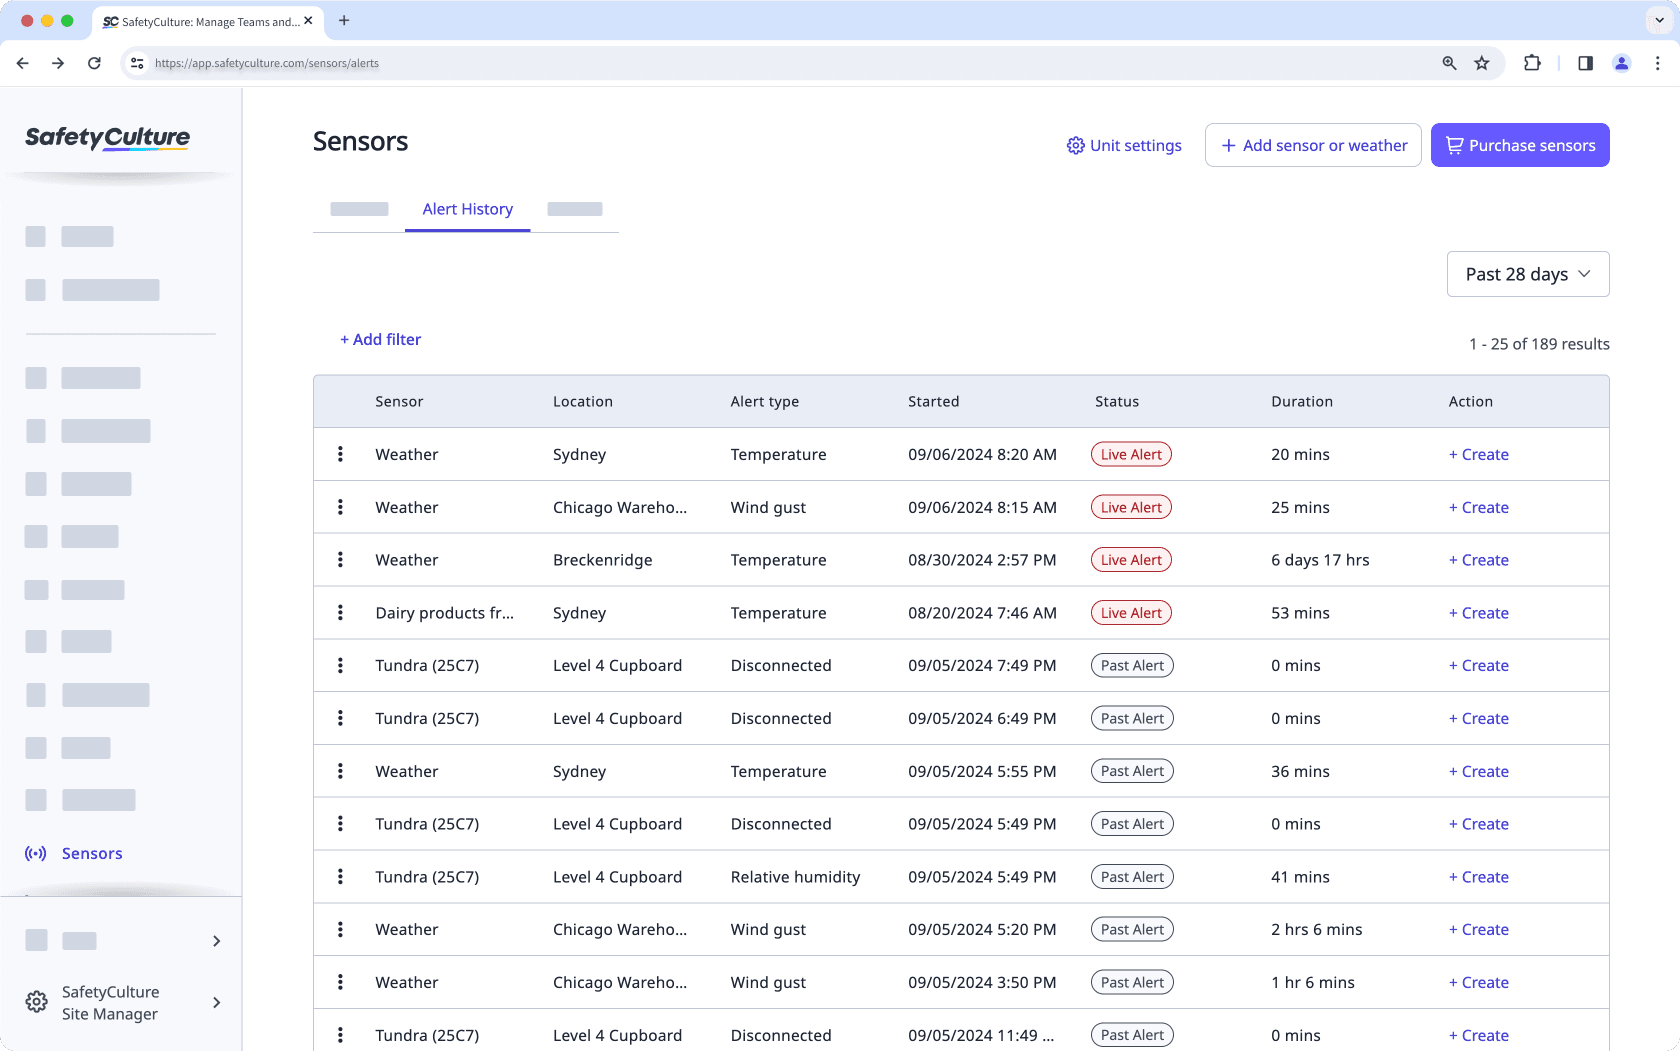Click inside the browser address bar
This screenshot has height=1051, width=1680.
(x=400, y=63)
